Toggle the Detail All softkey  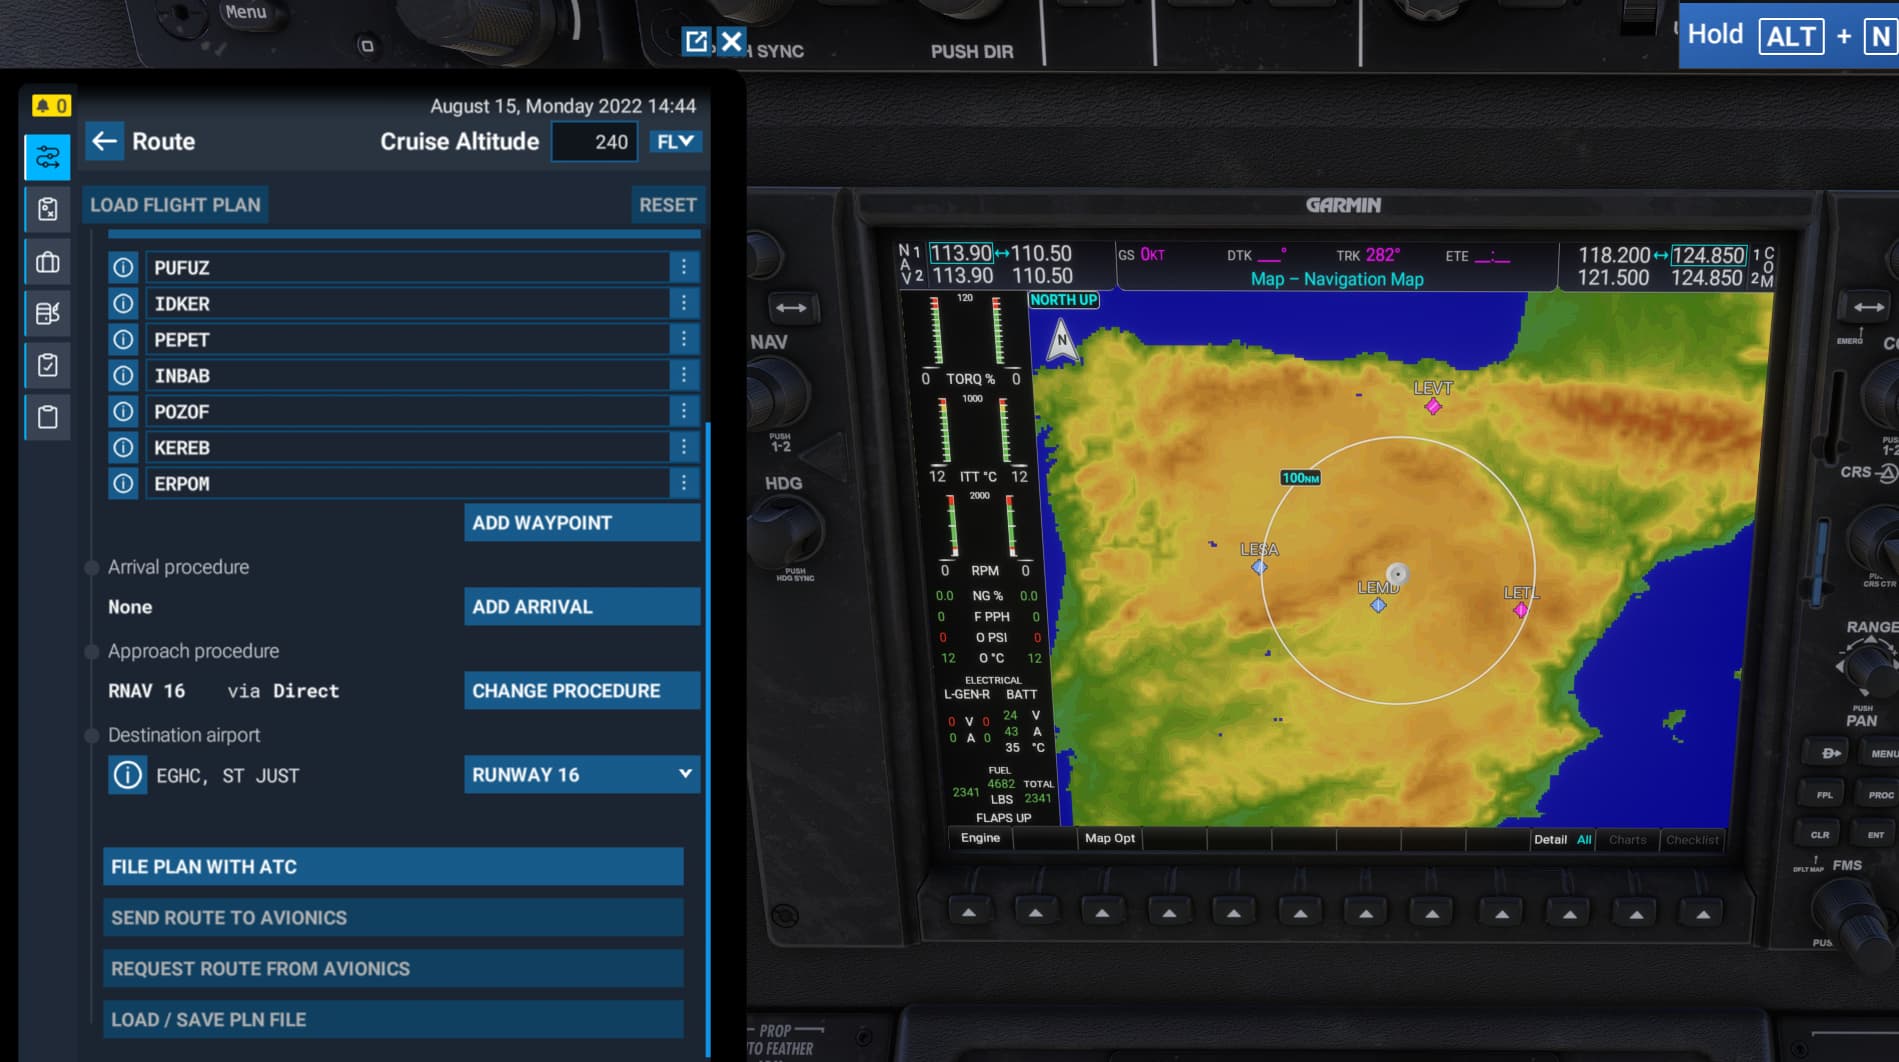1562,839
